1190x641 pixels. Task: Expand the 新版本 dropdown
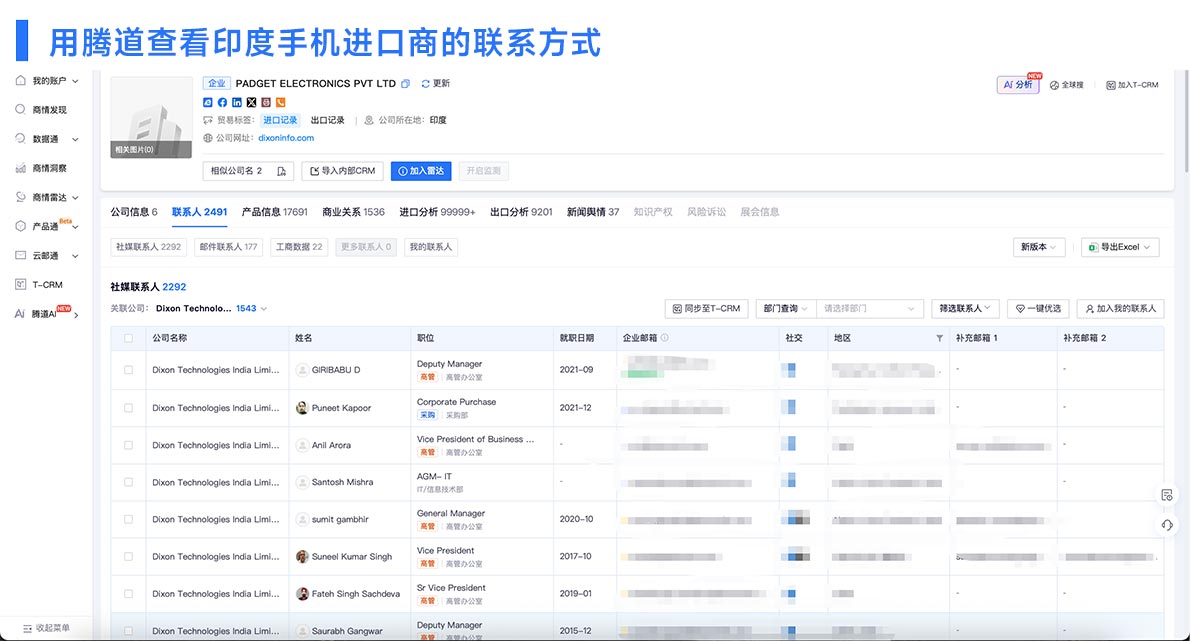[1039, 247]
